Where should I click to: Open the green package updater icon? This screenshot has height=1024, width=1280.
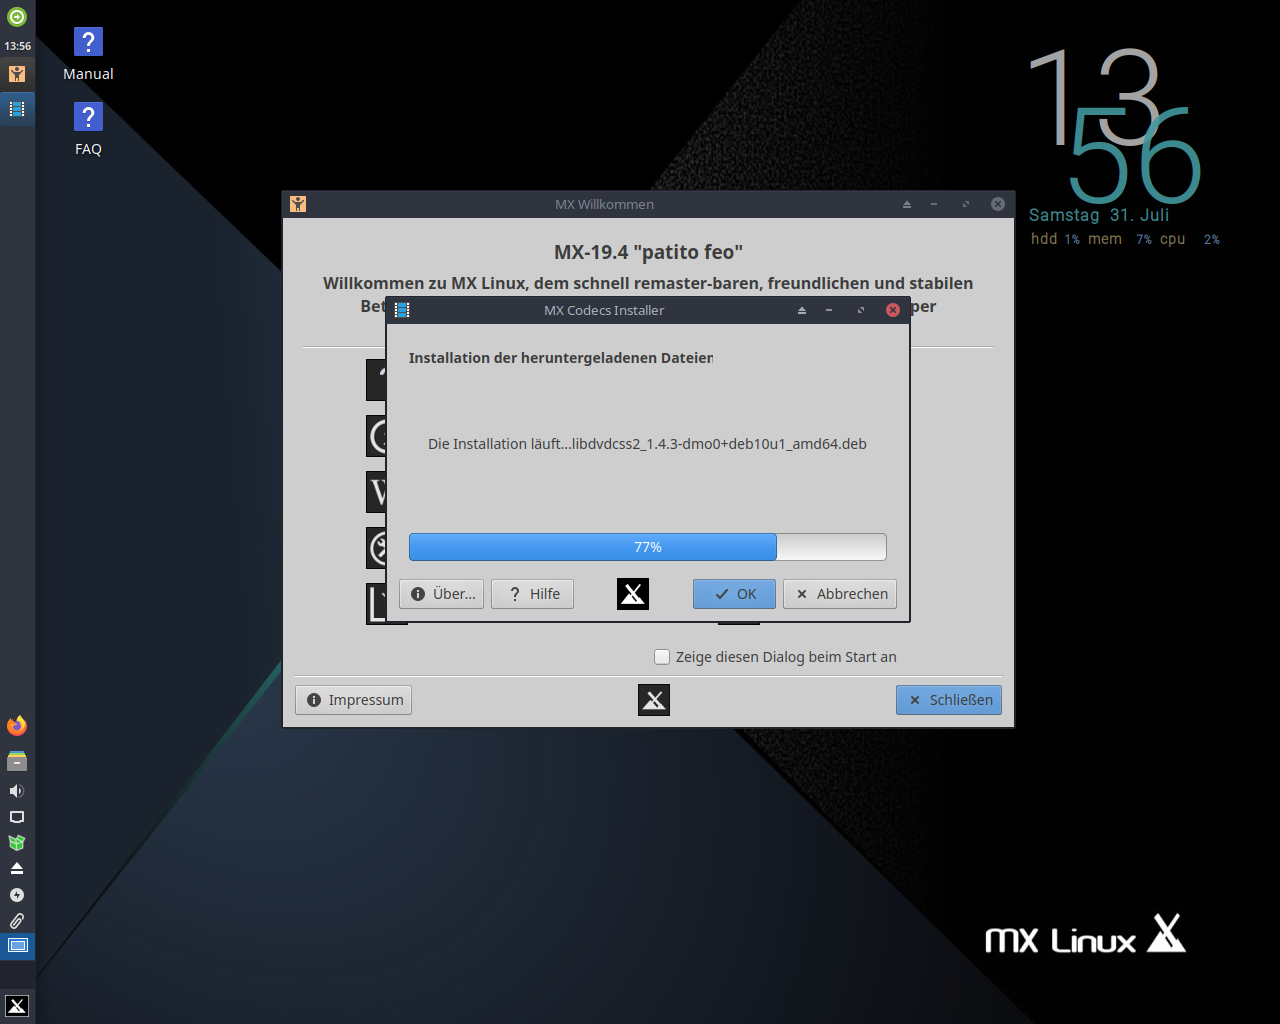coord(17,843)
